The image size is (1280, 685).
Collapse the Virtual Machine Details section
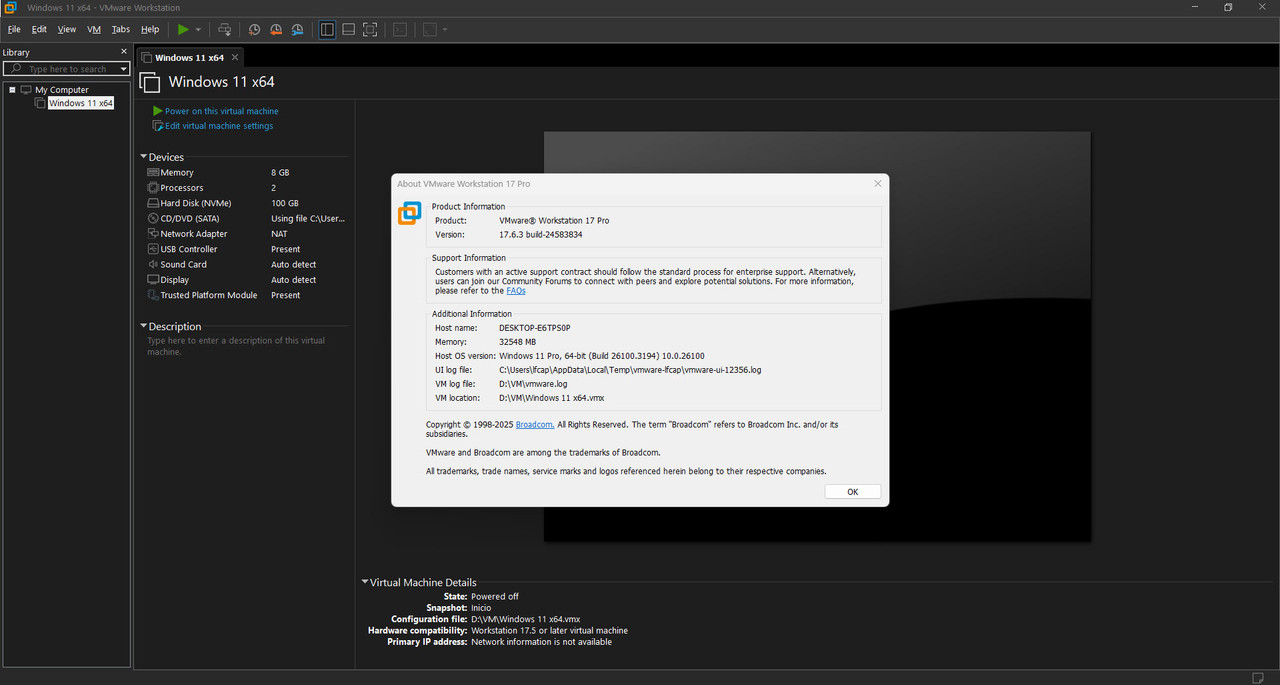(365, 582)
